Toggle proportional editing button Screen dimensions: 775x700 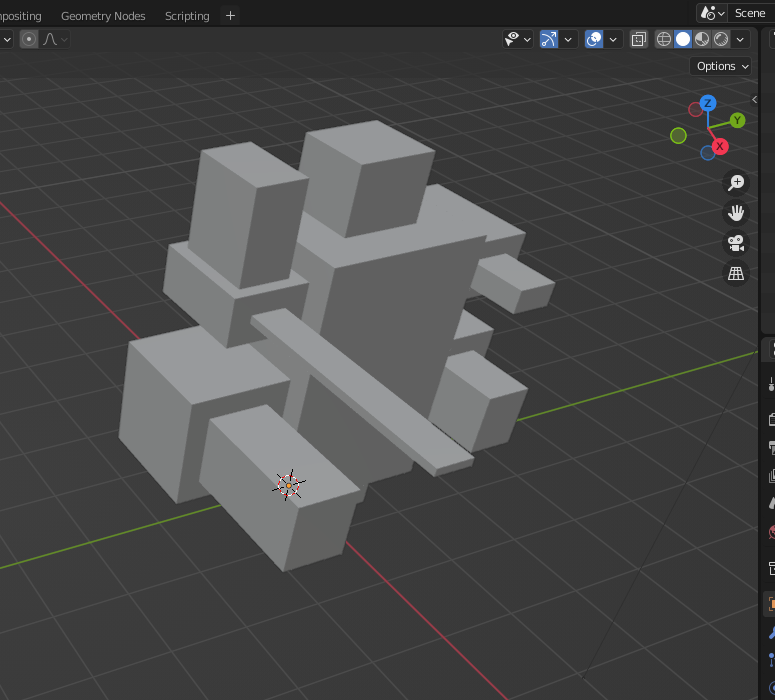(29, 39)
